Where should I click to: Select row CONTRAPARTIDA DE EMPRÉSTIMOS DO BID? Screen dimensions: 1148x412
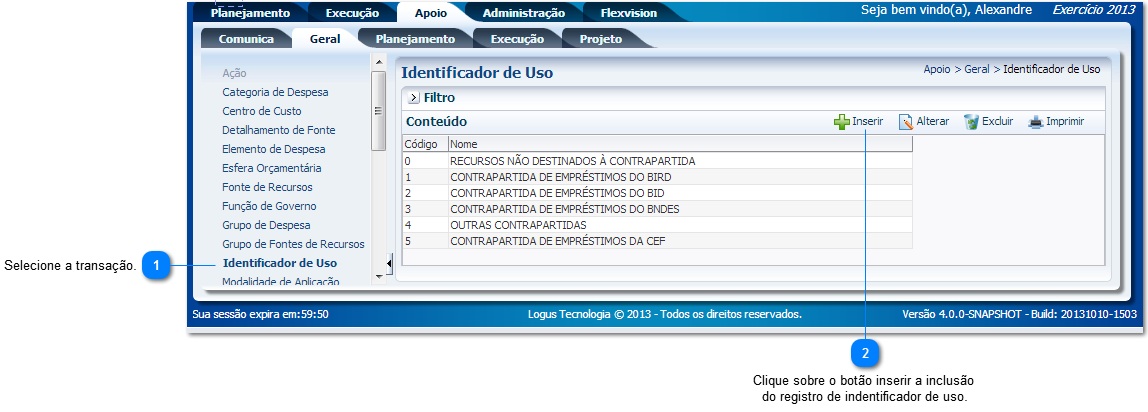tap(657, 193)
